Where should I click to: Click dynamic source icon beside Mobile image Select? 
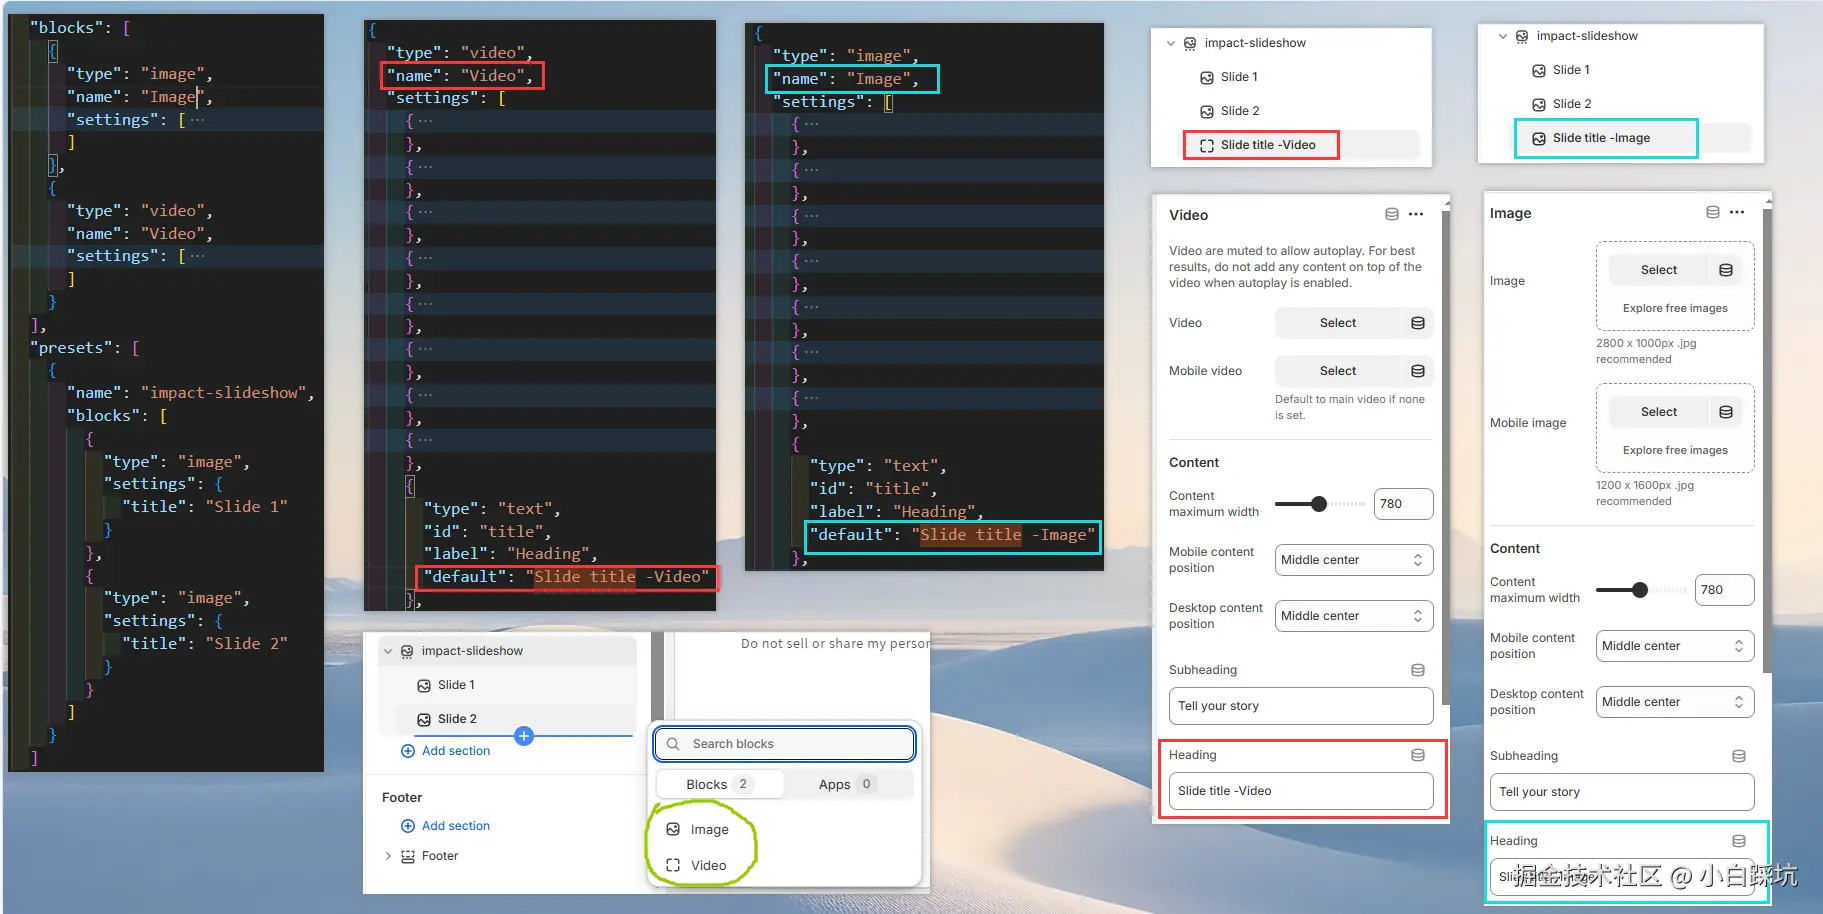[x=1725, y=412]
